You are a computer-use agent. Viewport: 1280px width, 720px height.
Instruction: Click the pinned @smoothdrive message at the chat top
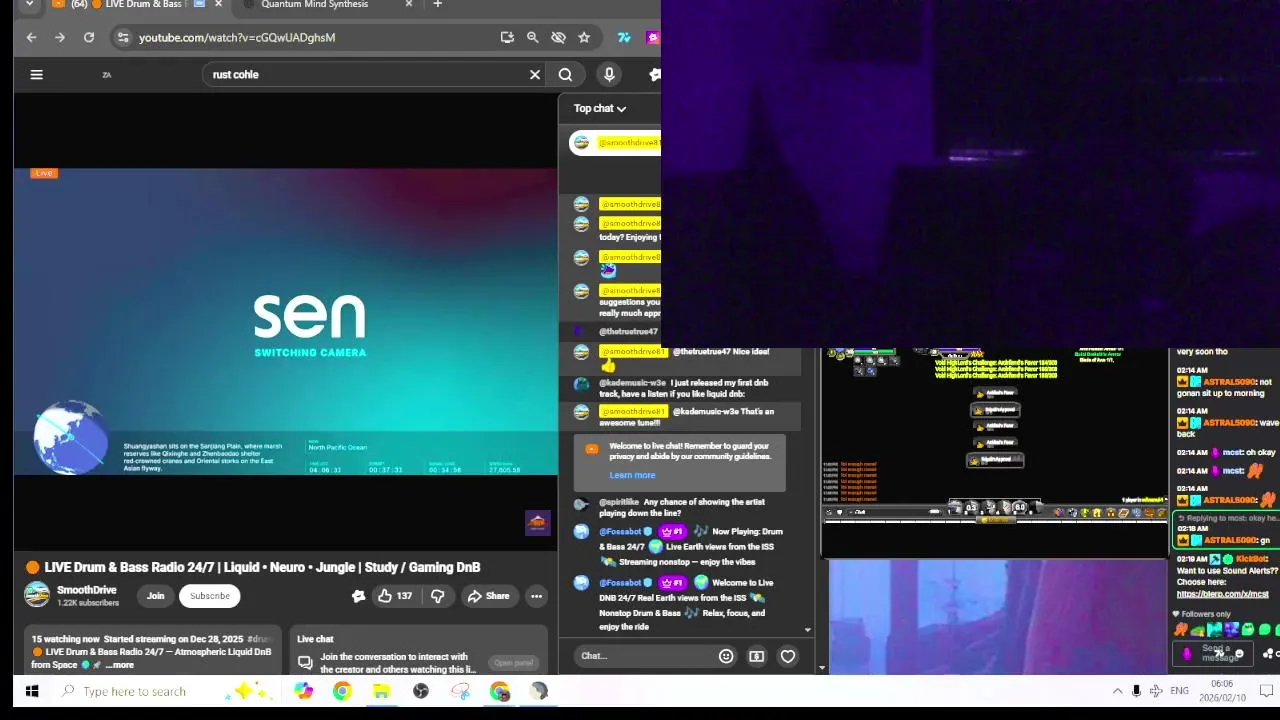tap(615, 142)
